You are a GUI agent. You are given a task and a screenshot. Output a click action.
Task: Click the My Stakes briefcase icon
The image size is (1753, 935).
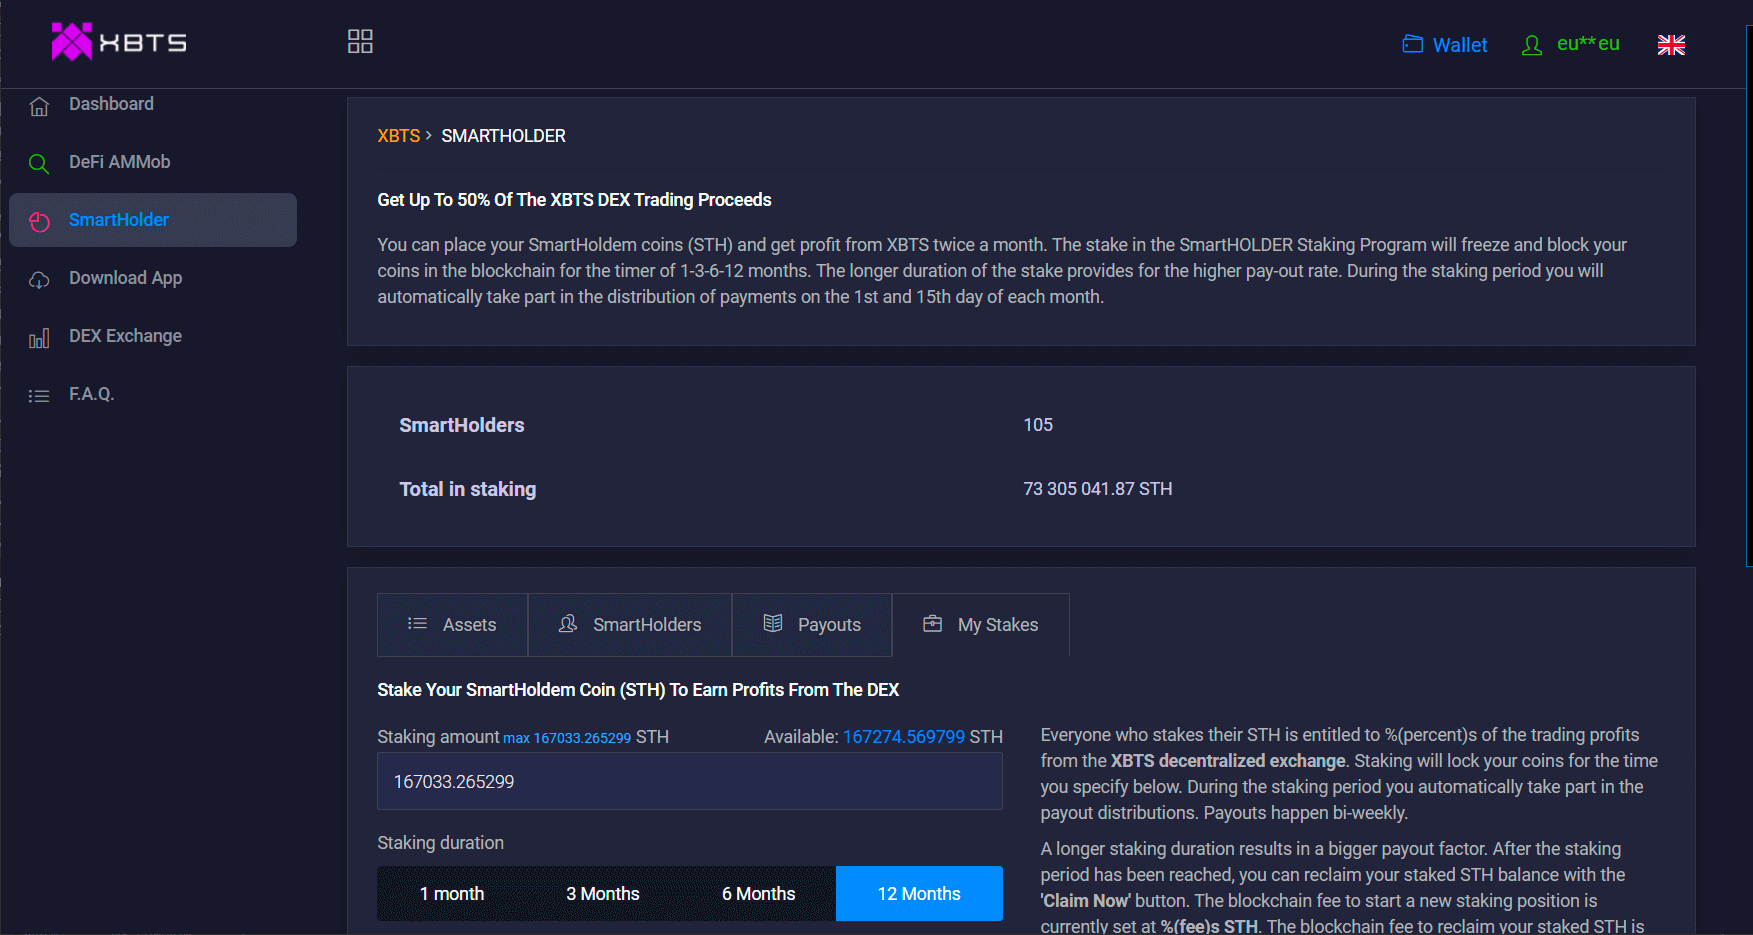tap(932, 624)
